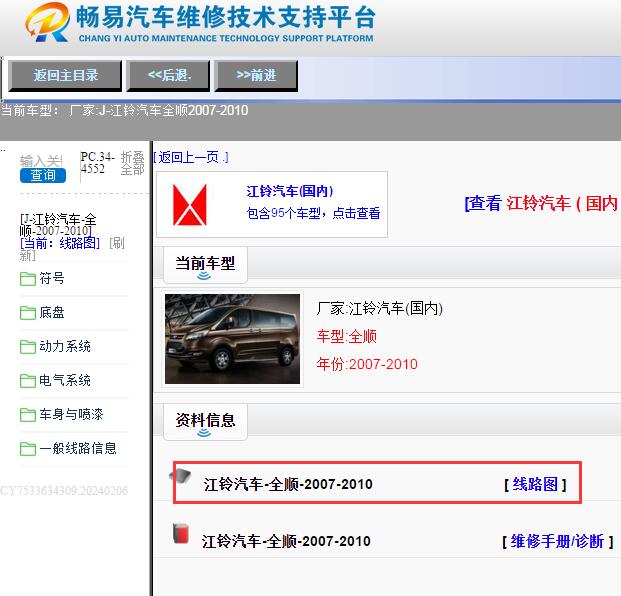Click the 查询 search button

point(43,175)
